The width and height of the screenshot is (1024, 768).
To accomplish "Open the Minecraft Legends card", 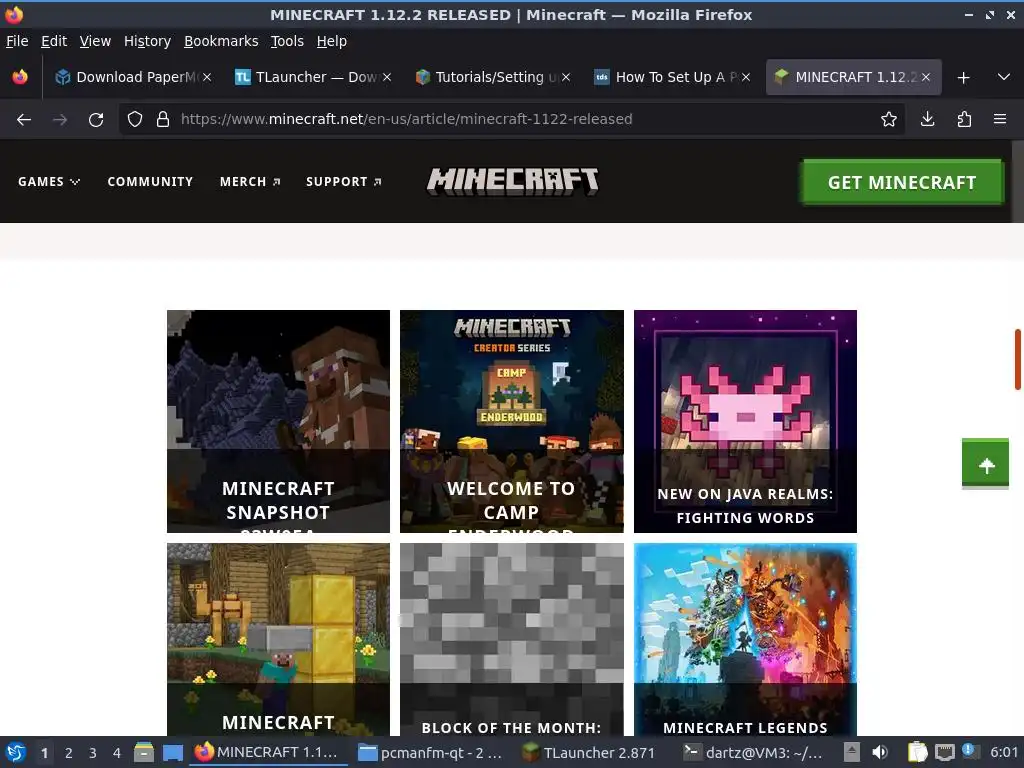I will pyautogui.click(x=745, y=639).
